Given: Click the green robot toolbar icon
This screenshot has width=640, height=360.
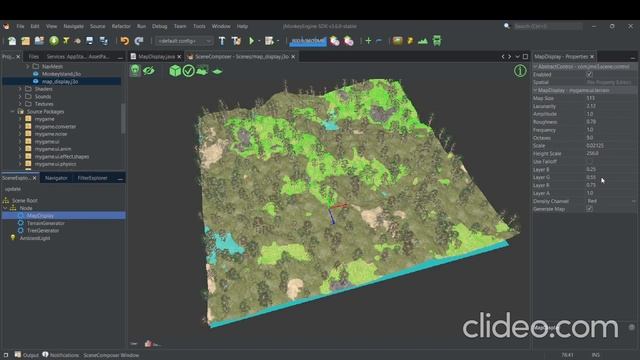Looking at the screenshot, I should (437, 41).
